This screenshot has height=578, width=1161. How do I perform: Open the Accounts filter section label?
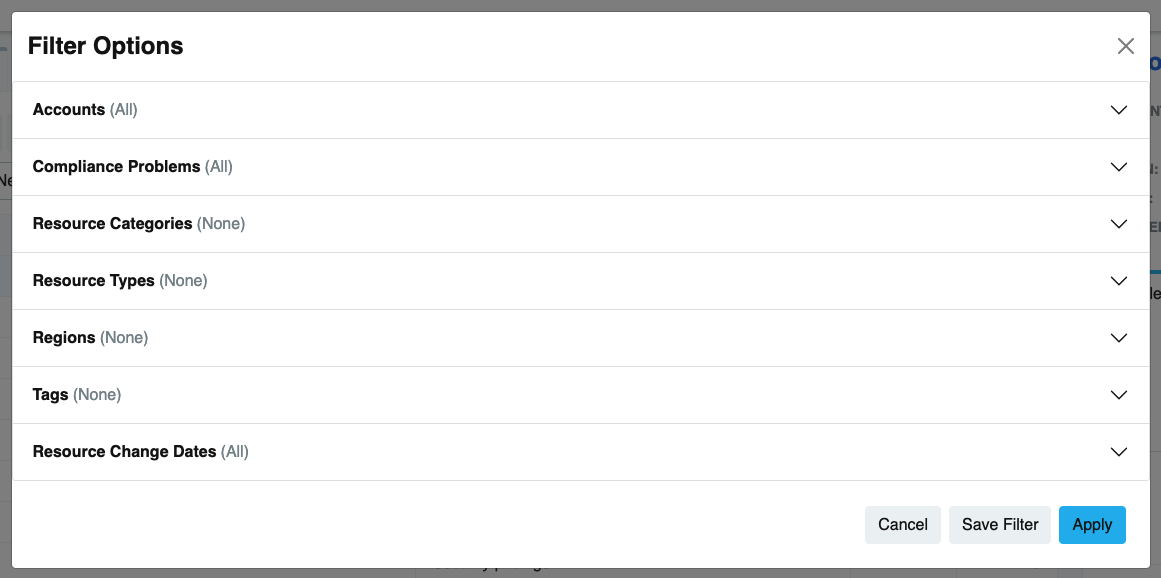[x=69, y=110]
